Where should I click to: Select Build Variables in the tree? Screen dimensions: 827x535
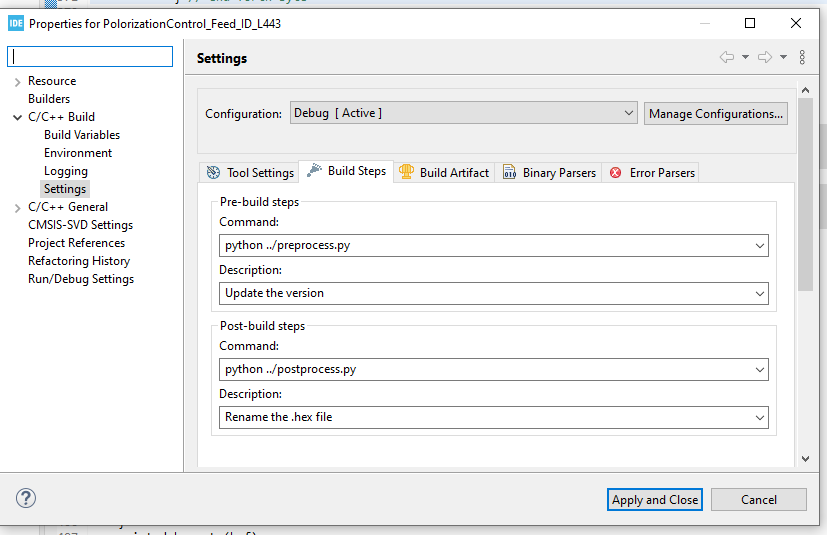pyautogui.click(x=82, y=135)
